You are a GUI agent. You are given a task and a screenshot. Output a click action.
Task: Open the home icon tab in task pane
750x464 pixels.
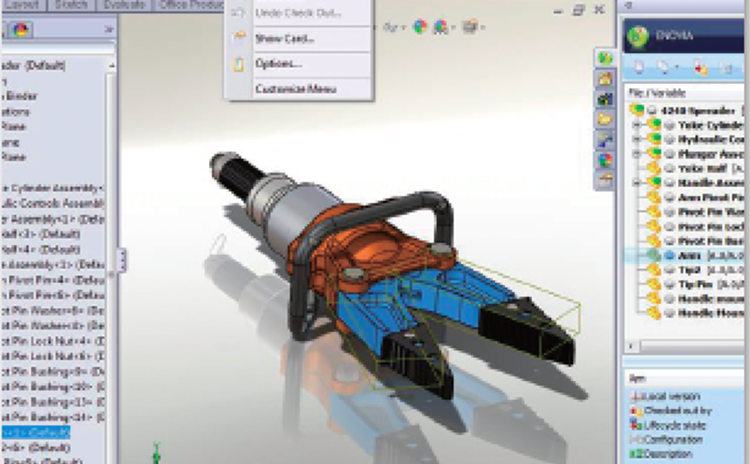click(604, 79)
